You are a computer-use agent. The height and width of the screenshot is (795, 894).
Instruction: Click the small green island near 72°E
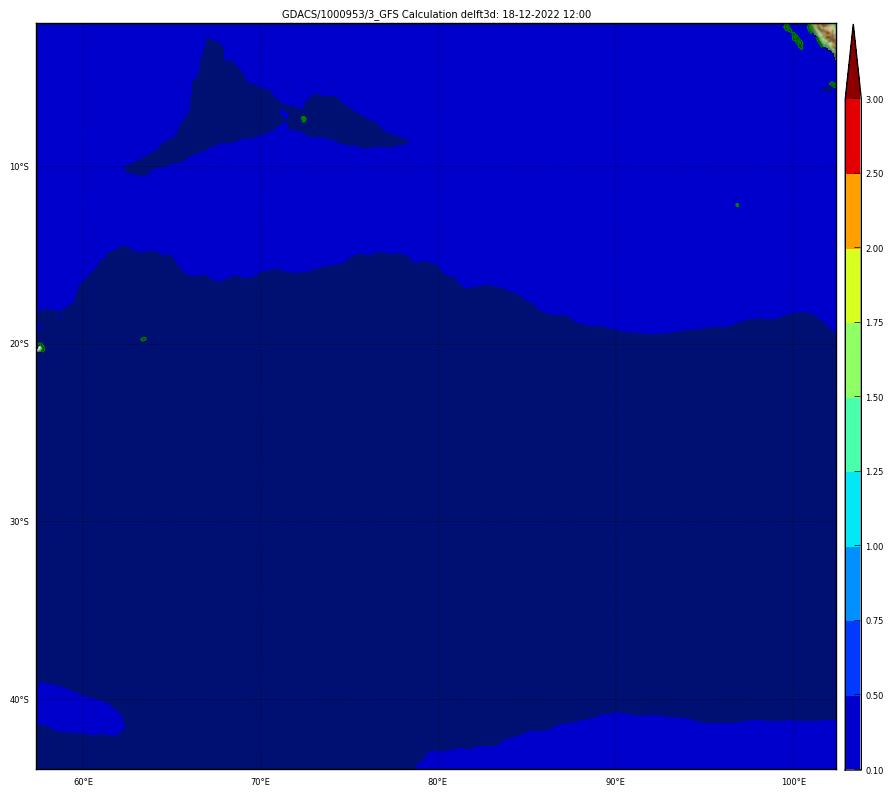click(x=303, y=119)
